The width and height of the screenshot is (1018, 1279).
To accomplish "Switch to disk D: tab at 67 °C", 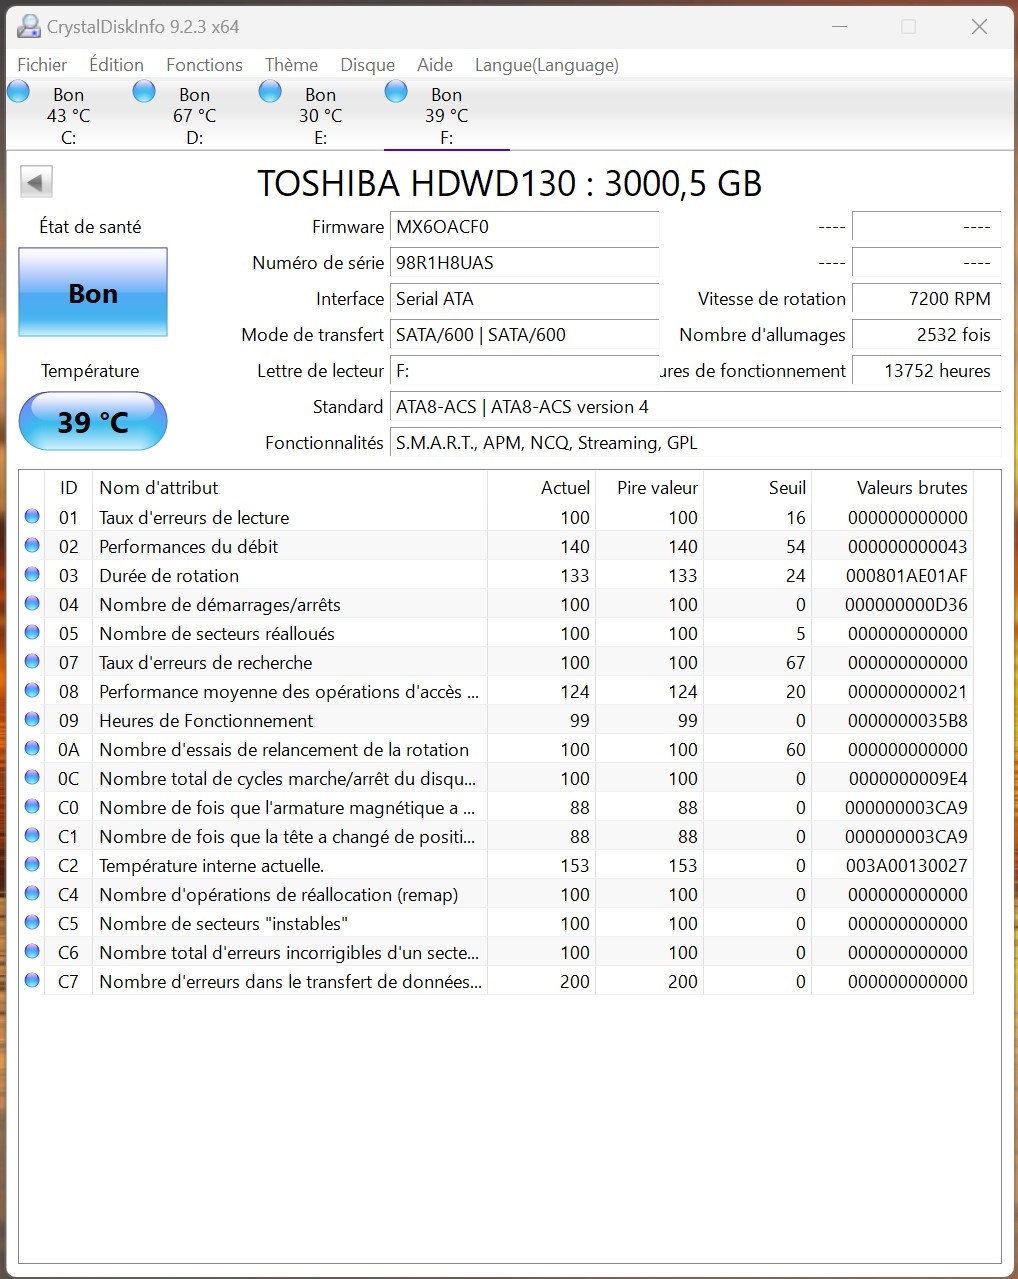I will (194, 115).
